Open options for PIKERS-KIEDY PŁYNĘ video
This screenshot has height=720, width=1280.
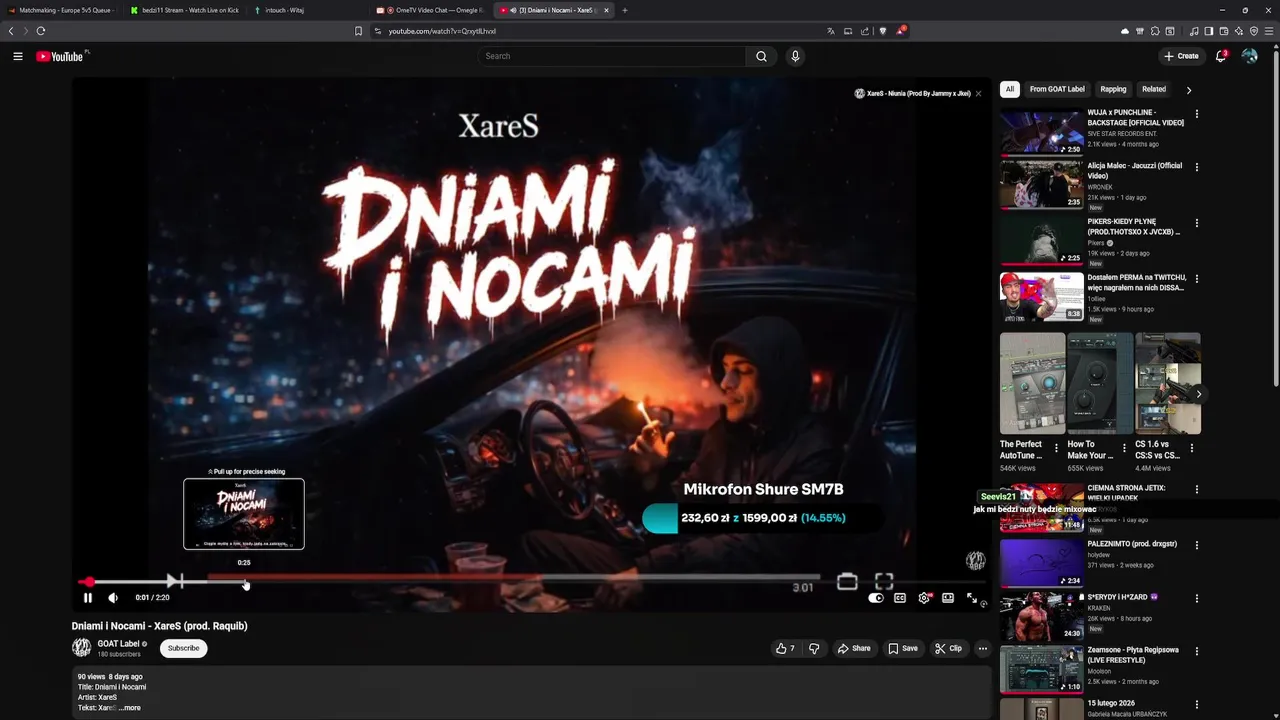coord(1196,223)
